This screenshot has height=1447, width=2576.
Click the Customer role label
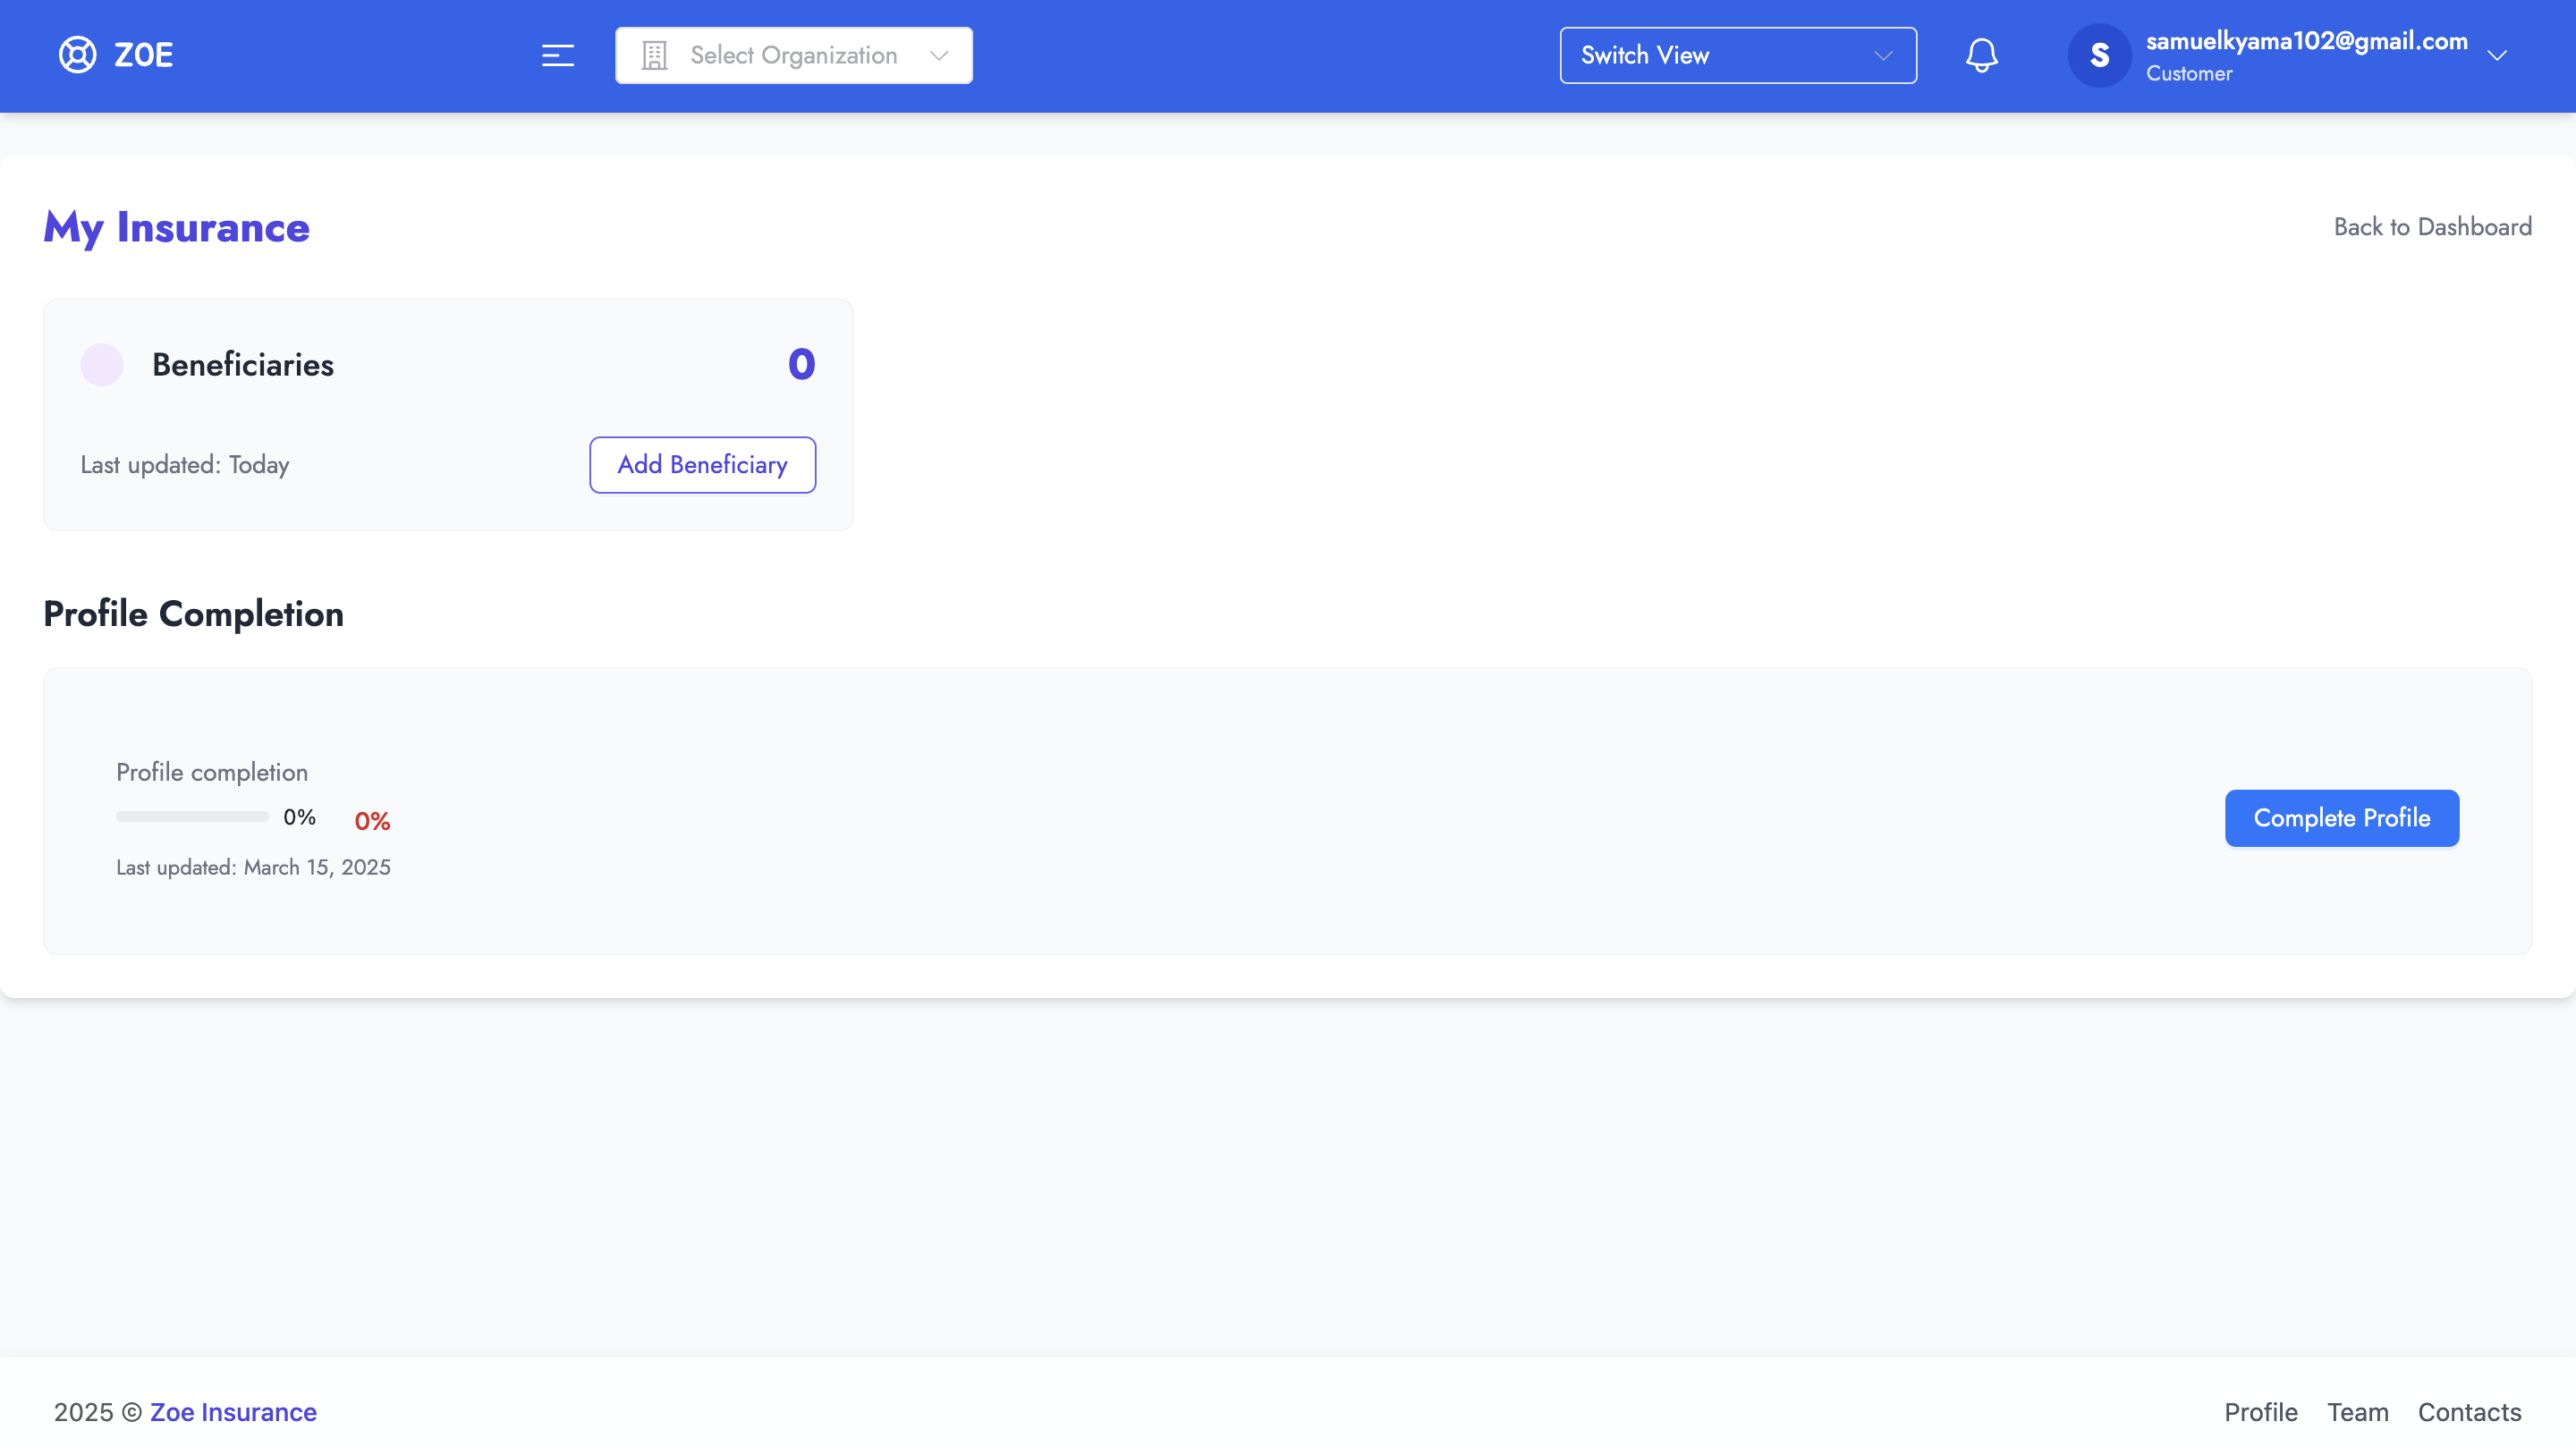pyautogui.click(x=2188, y=74)
